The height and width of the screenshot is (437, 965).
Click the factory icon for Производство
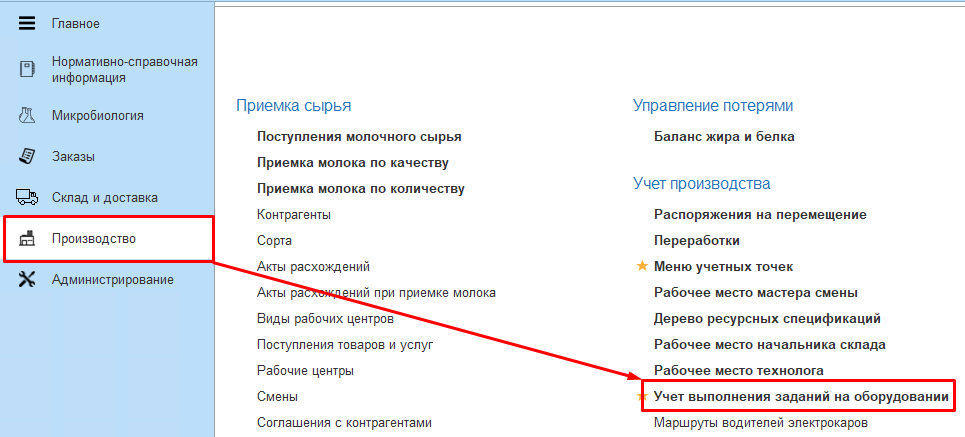coord(27,238)
